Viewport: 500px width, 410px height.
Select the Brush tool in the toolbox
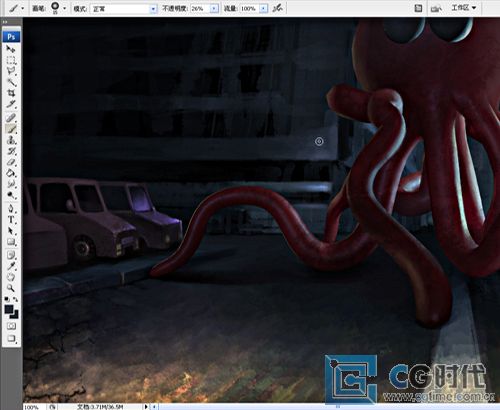(x=11, y=129)
